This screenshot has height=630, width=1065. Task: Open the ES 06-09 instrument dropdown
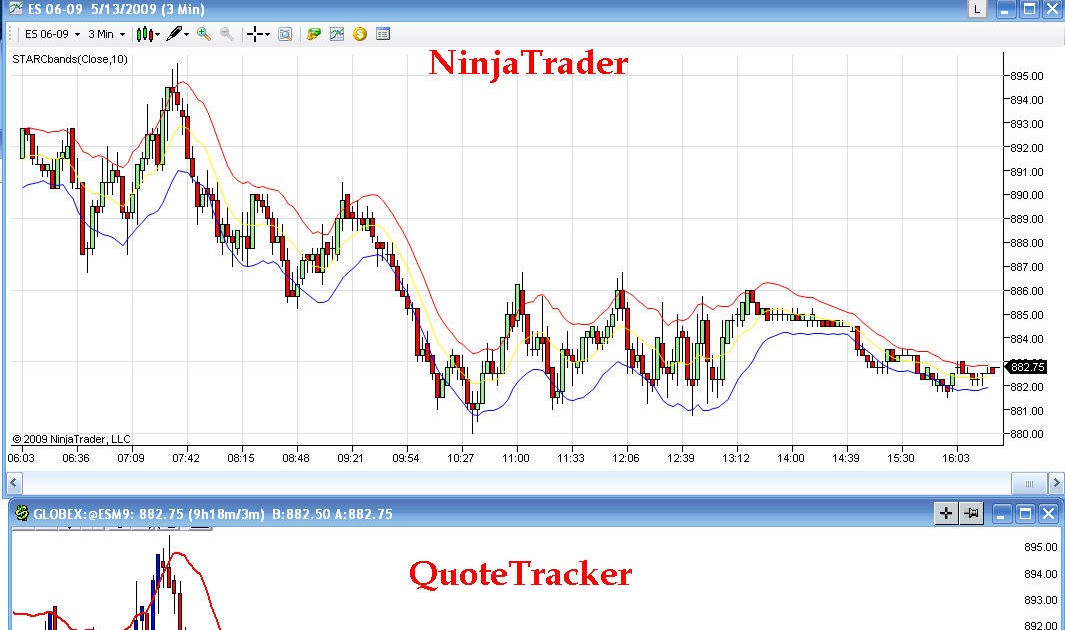tap(52, 34)
